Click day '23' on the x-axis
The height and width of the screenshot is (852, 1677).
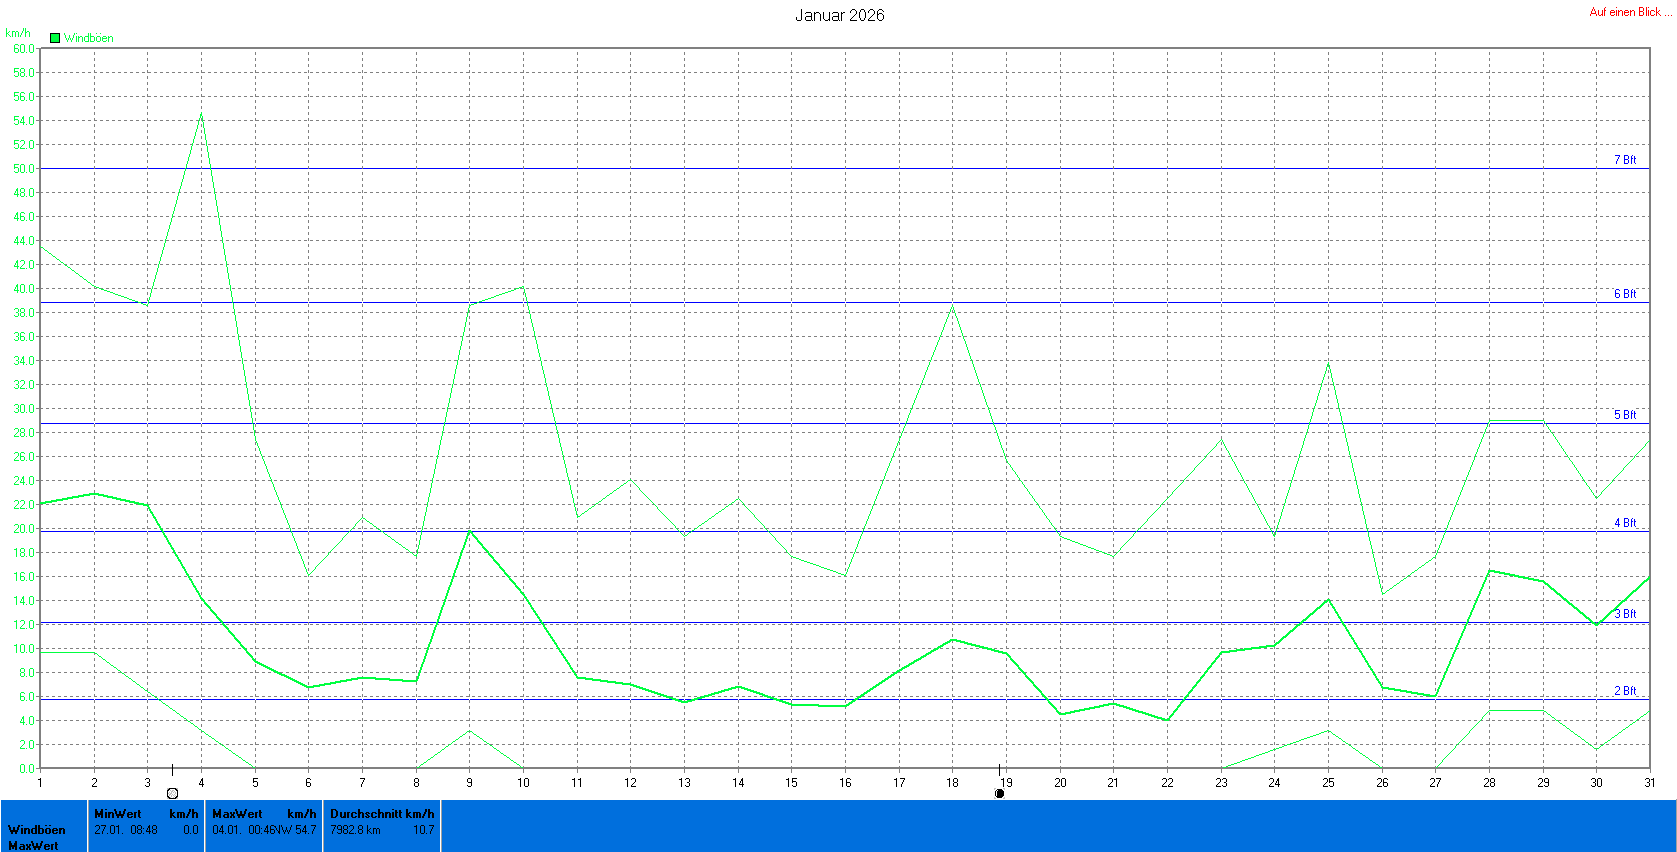(x=1221, y=783)
